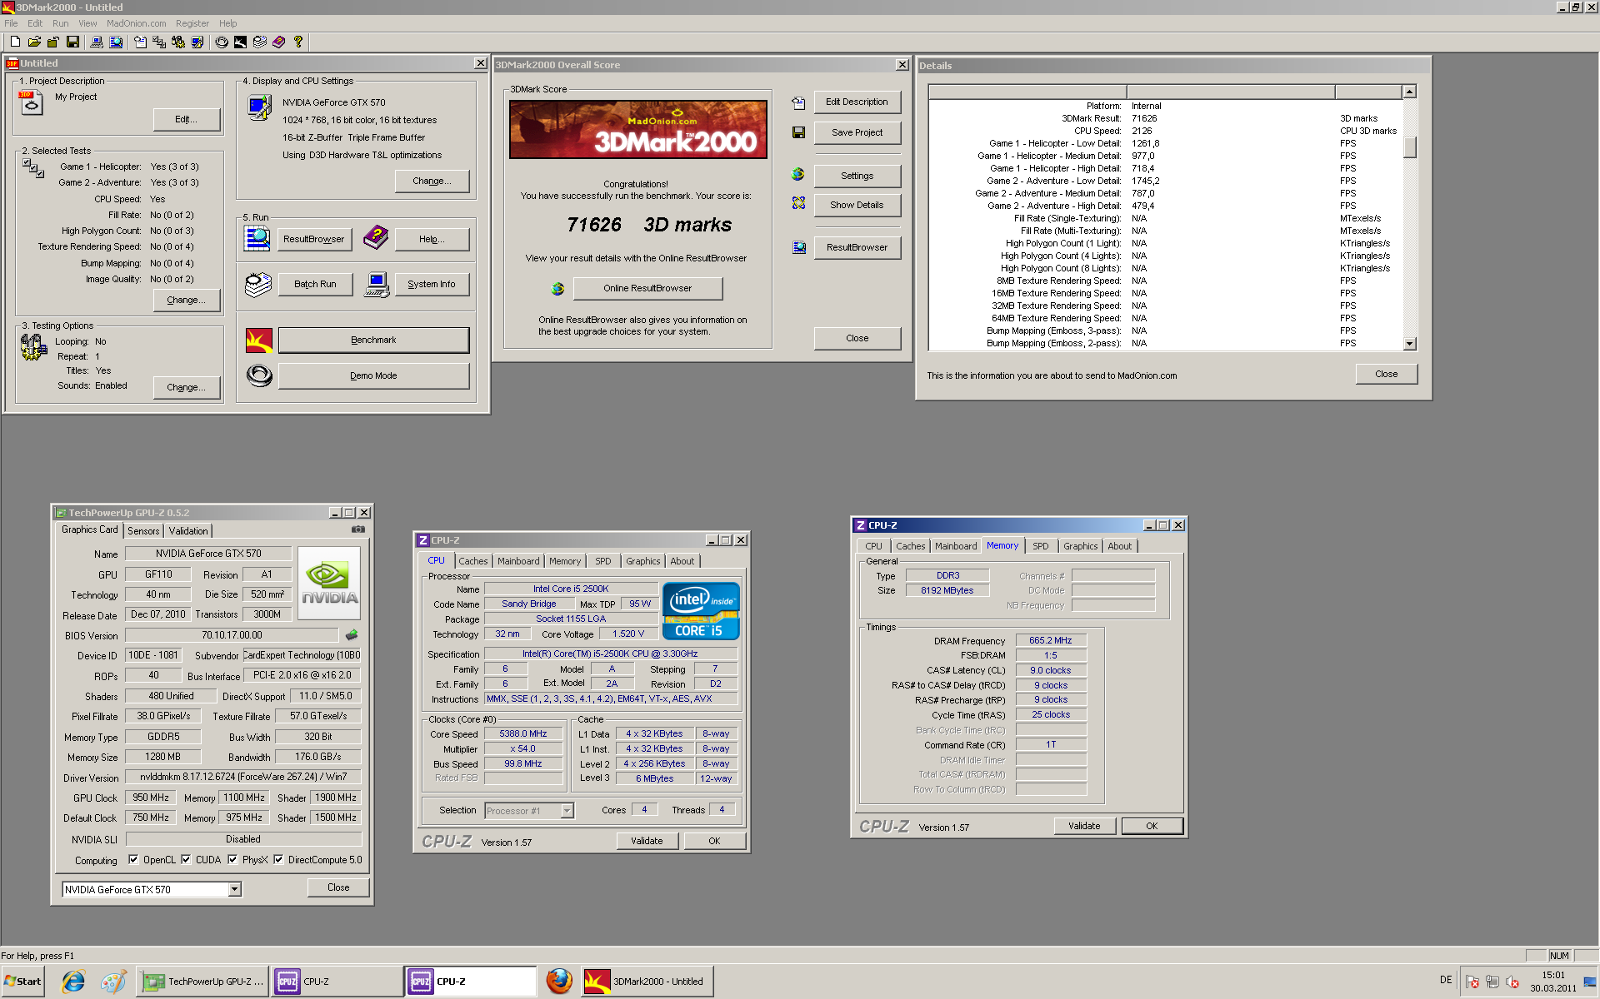Screen dimensions: 1600x999
Task: Switch to the Sensors tab in GPU-Z
Action: (143, 531)
